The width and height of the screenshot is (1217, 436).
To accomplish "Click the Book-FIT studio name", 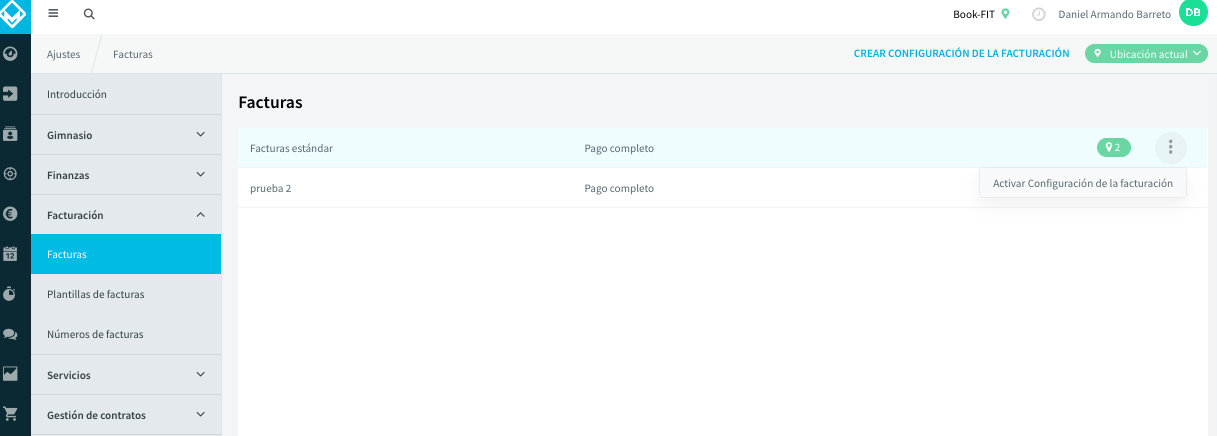I will [974, 14].
